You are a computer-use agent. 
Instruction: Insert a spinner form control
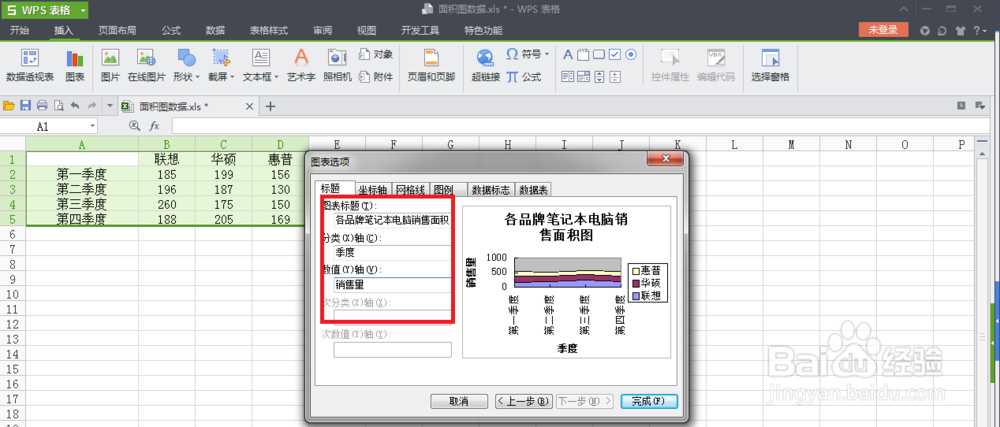[615, 77]
